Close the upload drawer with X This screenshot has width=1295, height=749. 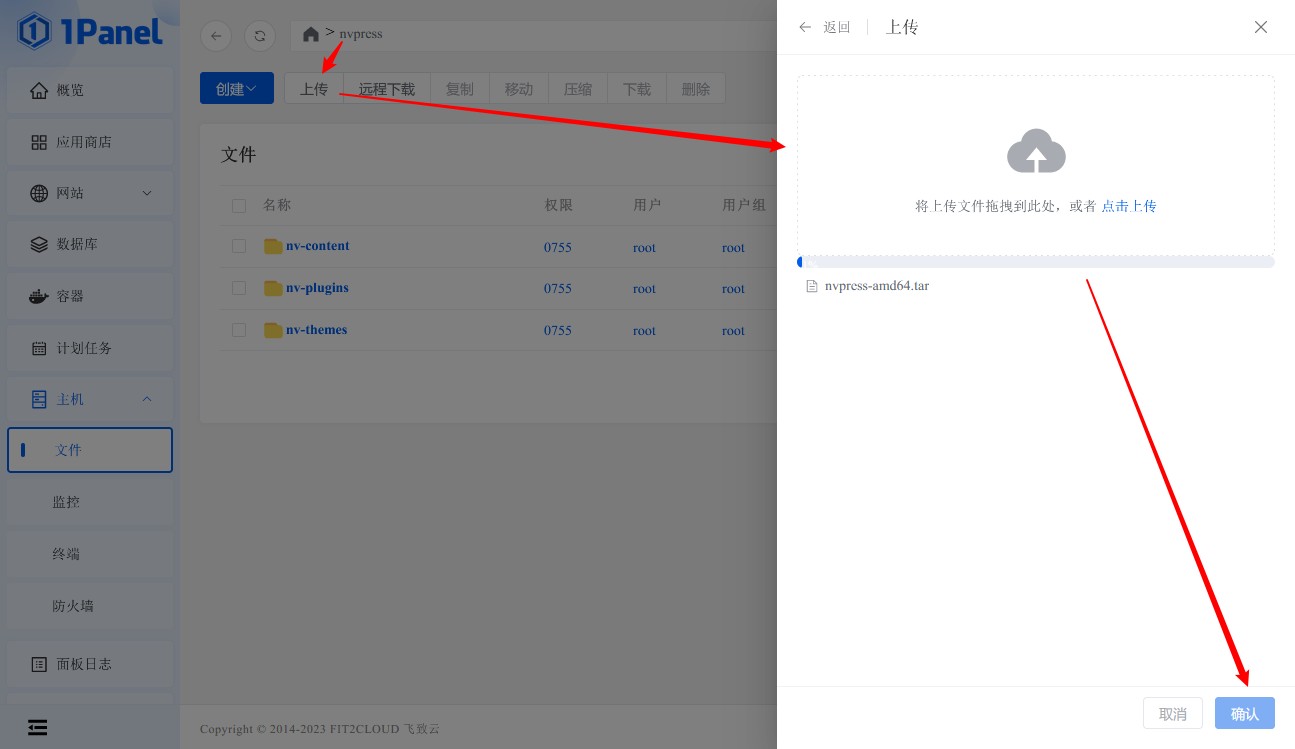coord(1261,27)
